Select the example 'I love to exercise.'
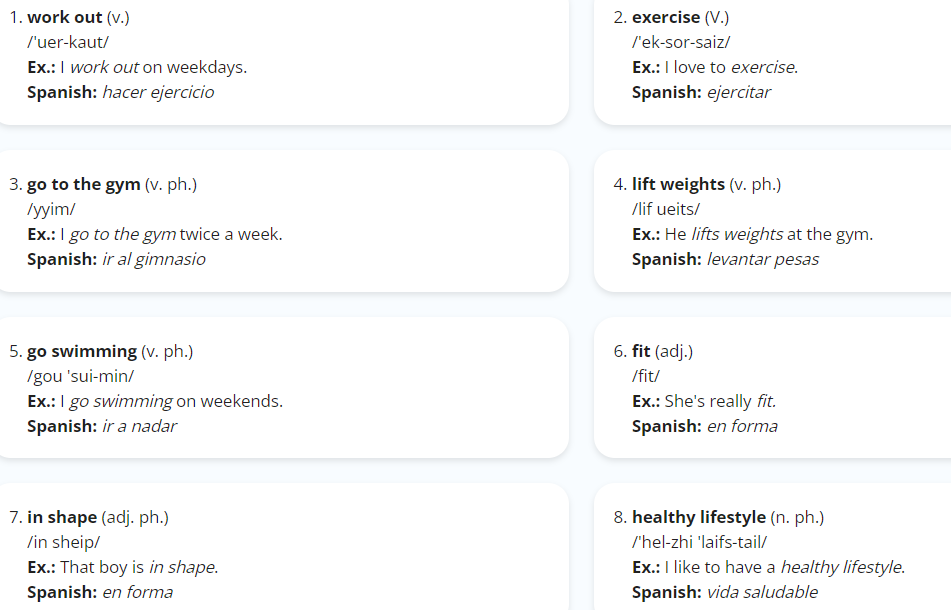This screenshot has width=951, height=610. point(731,68)
